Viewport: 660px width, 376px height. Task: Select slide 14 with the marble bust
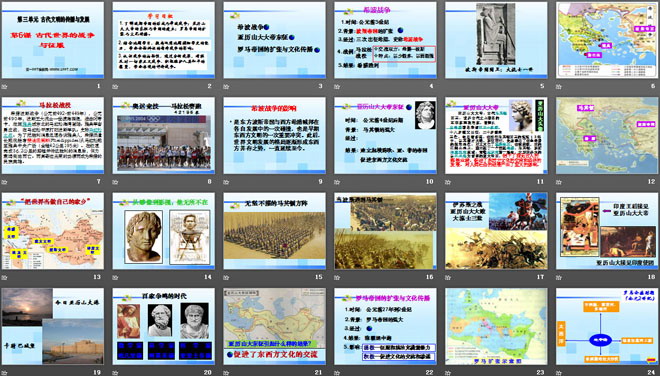(164, 231)
